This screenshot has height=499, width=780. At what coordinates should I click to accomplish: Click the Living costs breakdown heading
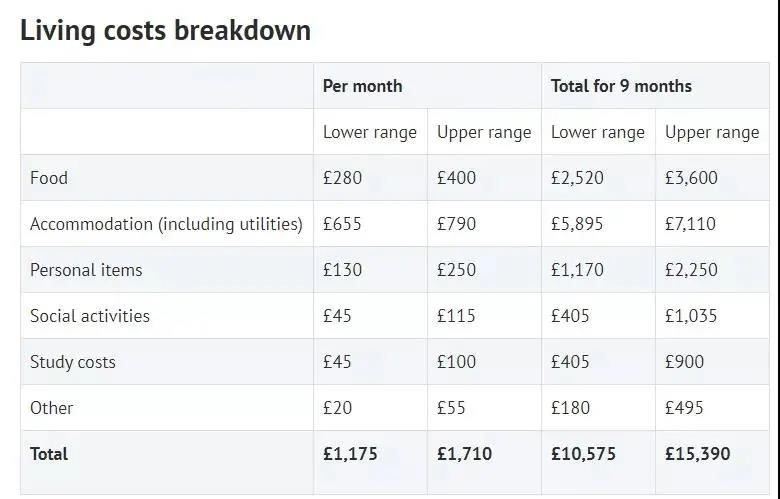pos(166,31)
